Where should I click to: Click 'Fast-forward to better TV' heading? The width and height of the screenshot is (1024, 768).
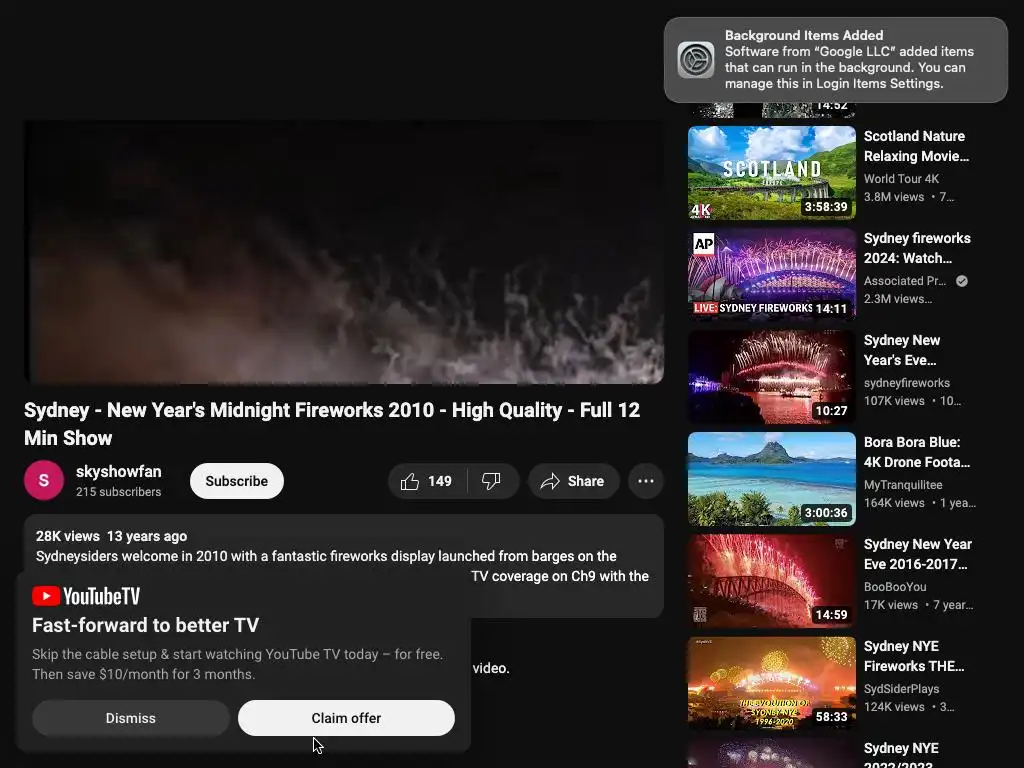[x=146, y=625]
